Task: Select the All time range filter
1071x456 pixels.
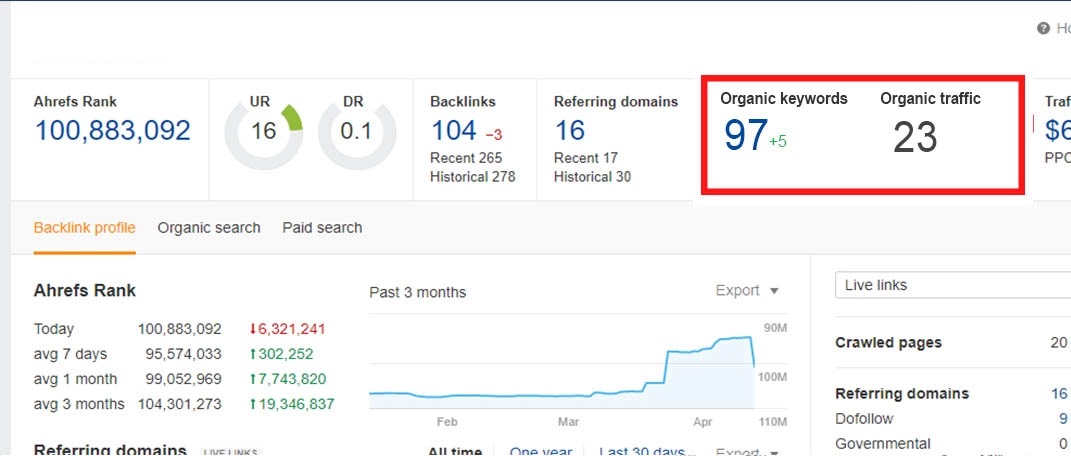Action: click(x=455, y=451)
